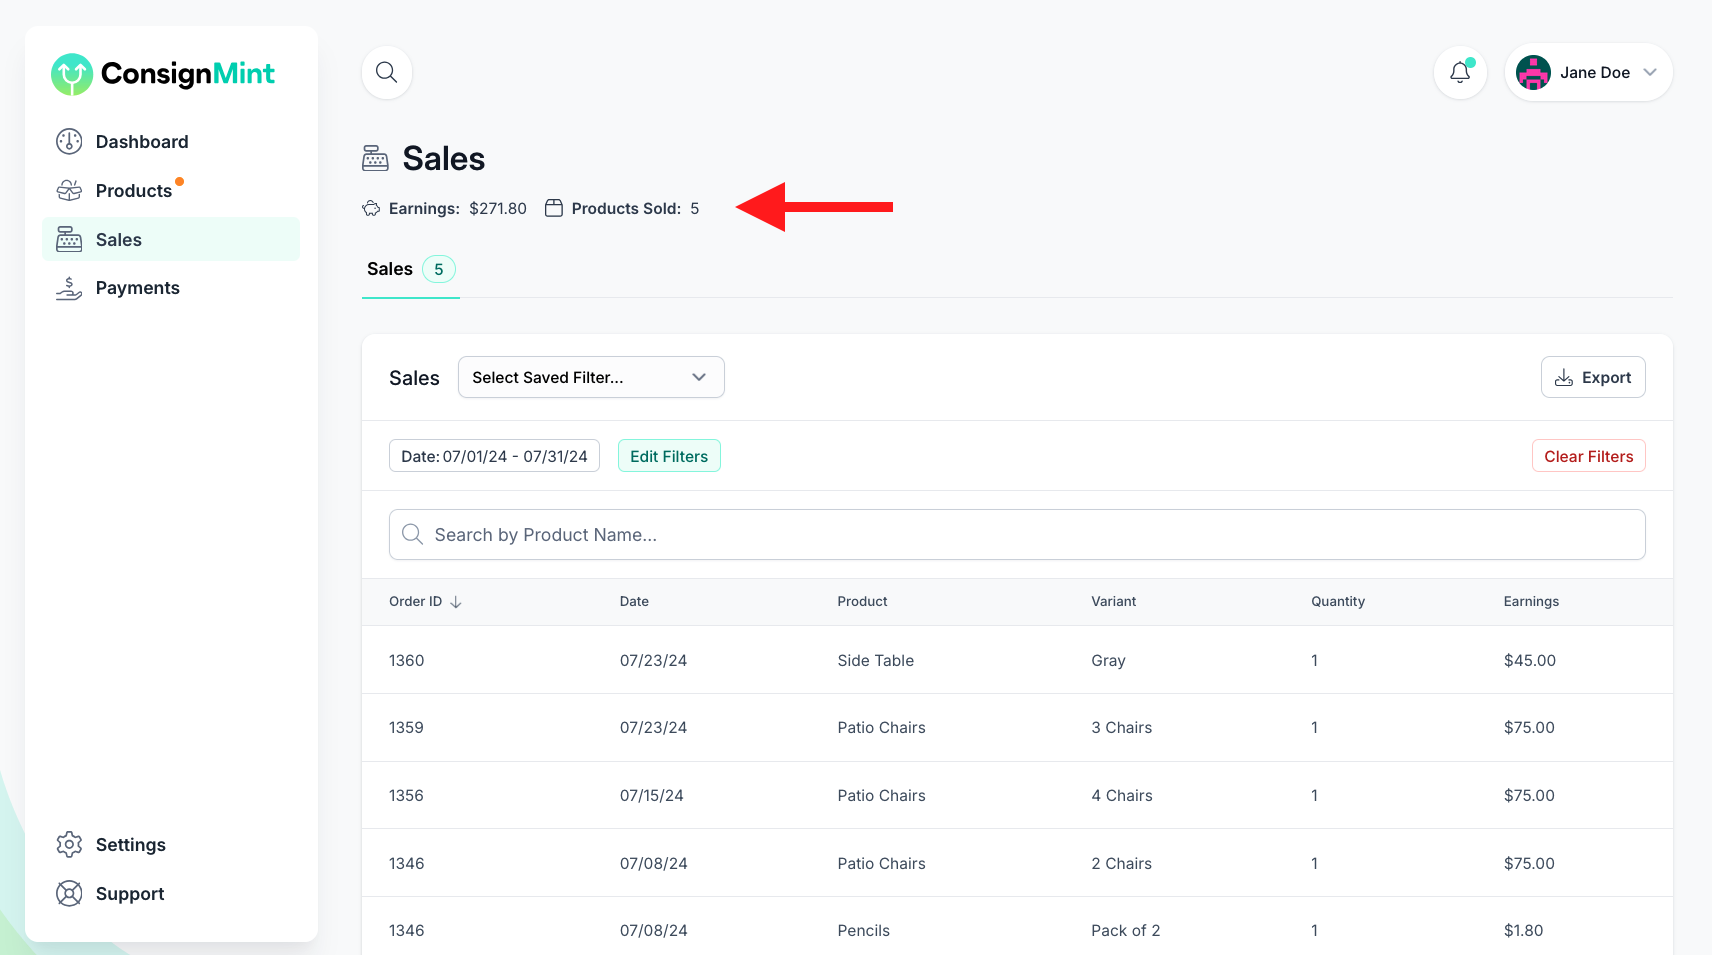Click the Gray variant cell
The image size is (1712, 955).
(x=1109, y=660)
